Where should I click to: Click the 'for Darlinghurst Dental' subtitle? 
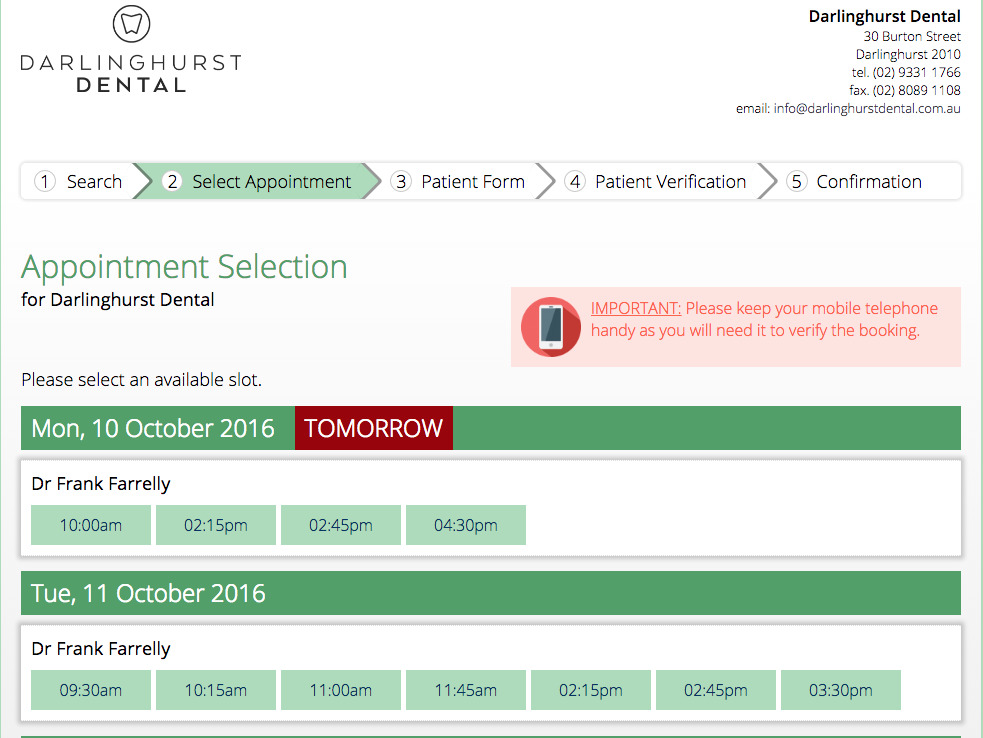tap(118, 300)
